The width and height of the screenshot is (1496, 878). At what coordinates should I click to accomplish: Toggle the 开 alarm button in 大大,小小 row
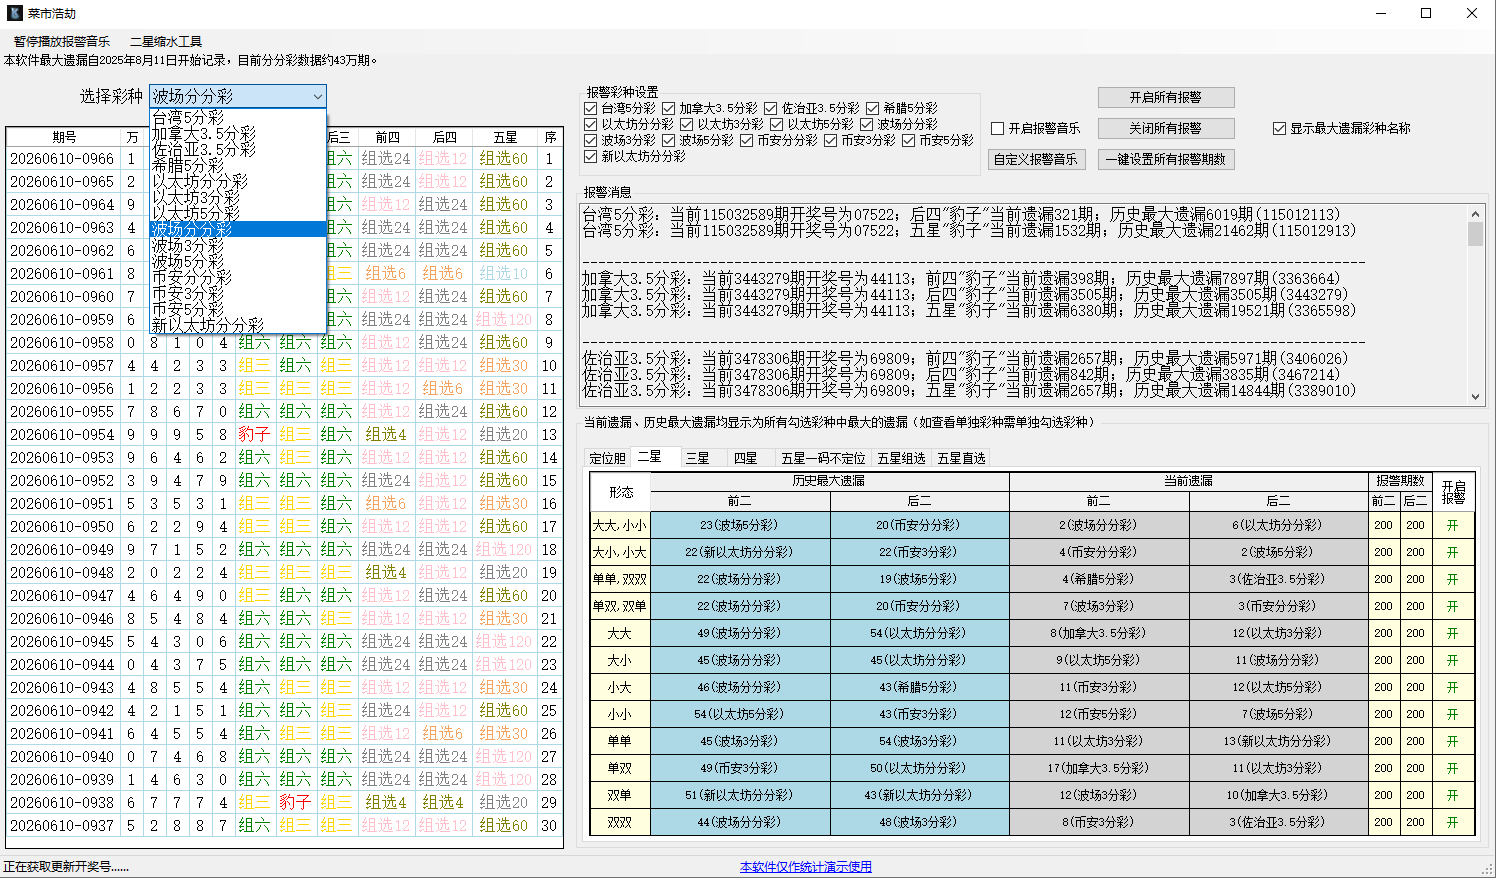(x=1452, y=525)
